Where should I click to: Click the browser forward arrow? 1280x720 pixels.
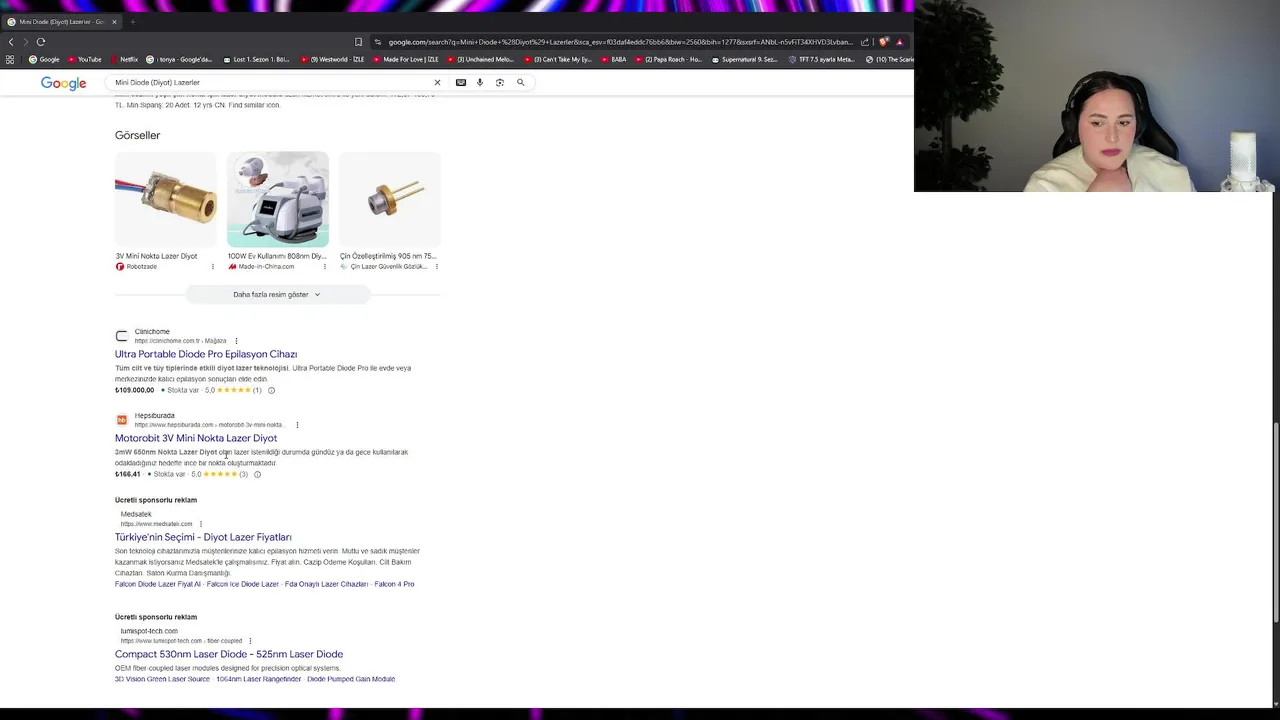coord(25,42)
